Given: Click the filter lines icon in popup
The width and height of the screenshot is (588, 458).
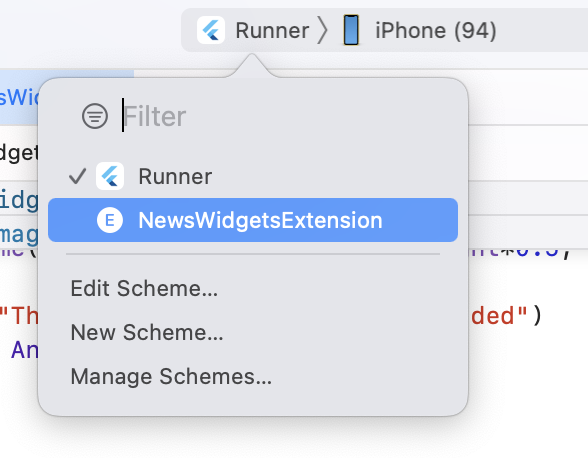Looking at the screenshot, I should (x=95, y=116).
